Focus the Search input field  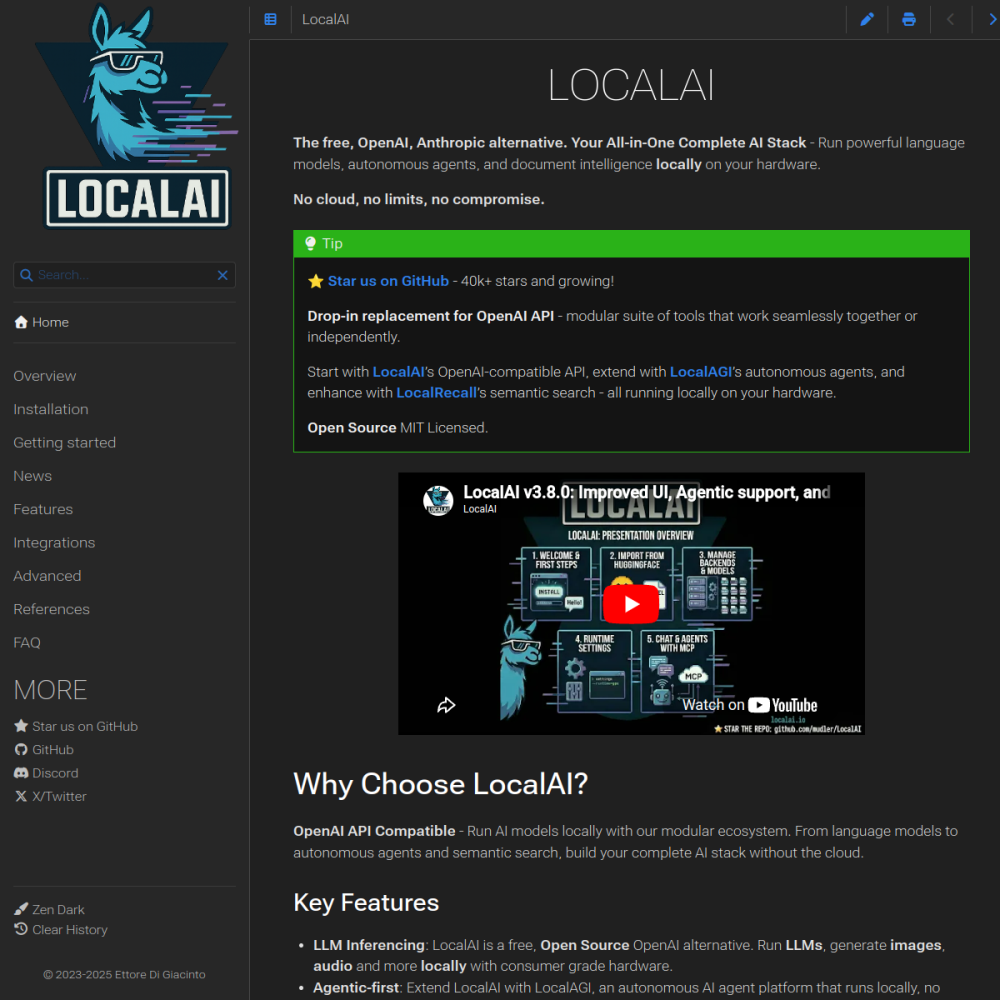click(124, 275)
